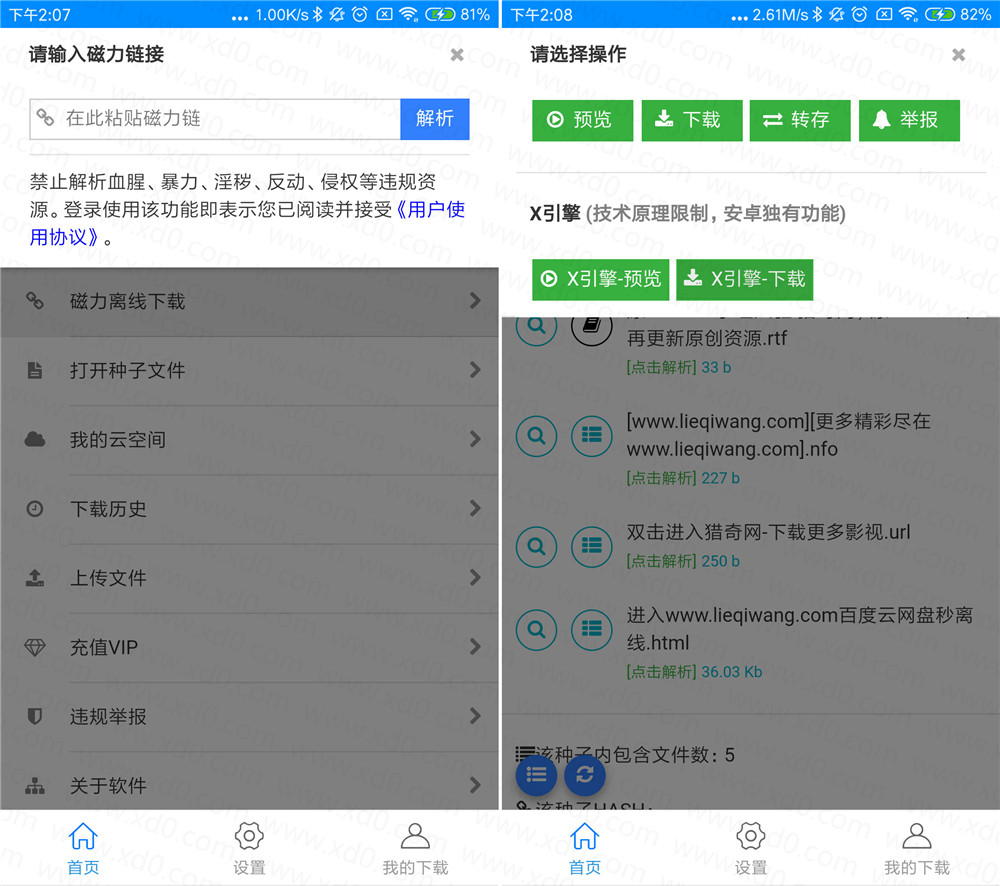Viewport: 1000px width, 886px height.
Task: Open 我的下载 tab in right screen
Action: coord(916,849)
